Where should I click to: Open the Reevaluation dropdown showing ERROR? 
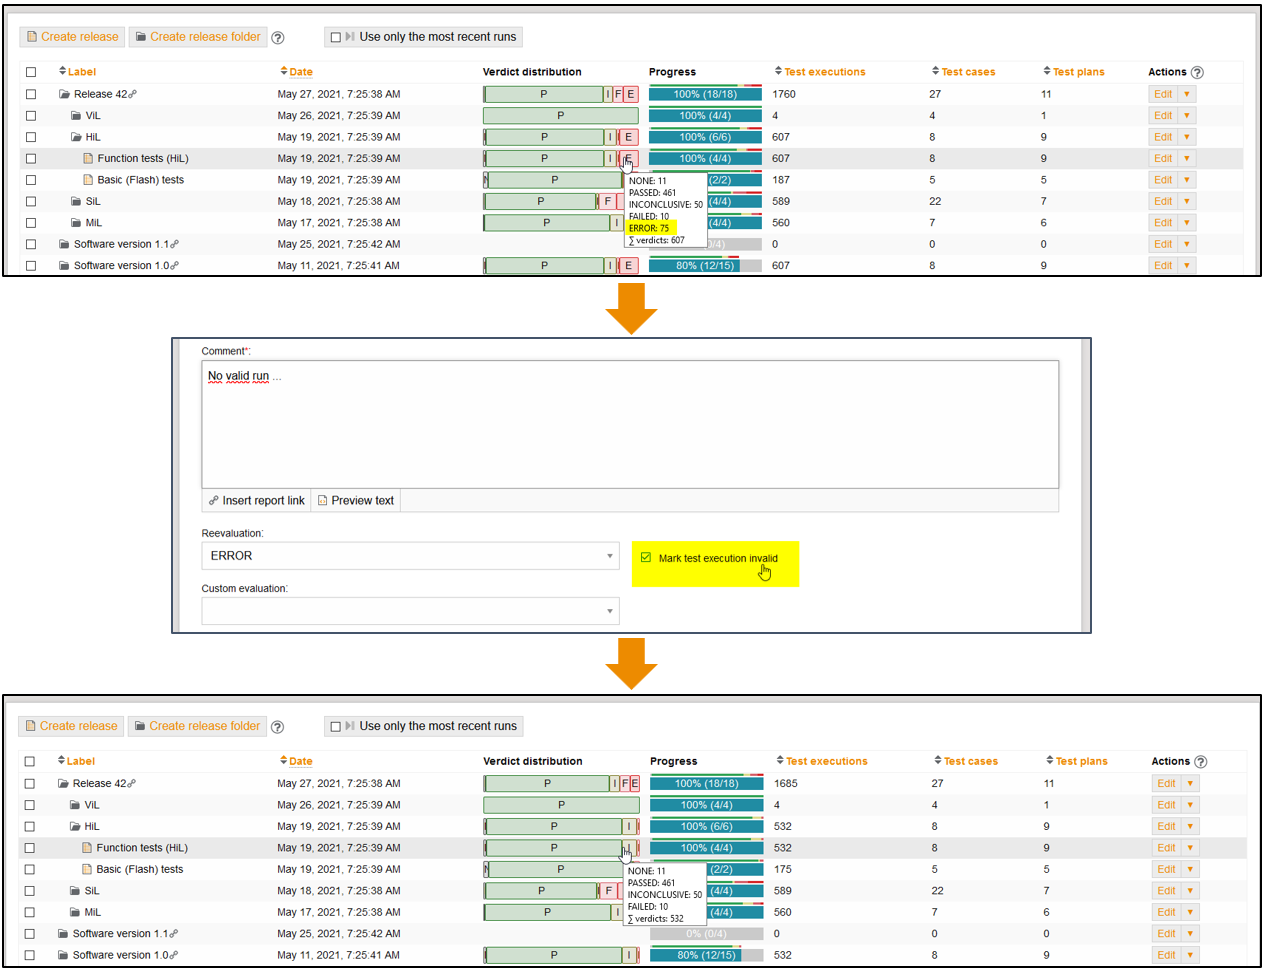[410, 556]
